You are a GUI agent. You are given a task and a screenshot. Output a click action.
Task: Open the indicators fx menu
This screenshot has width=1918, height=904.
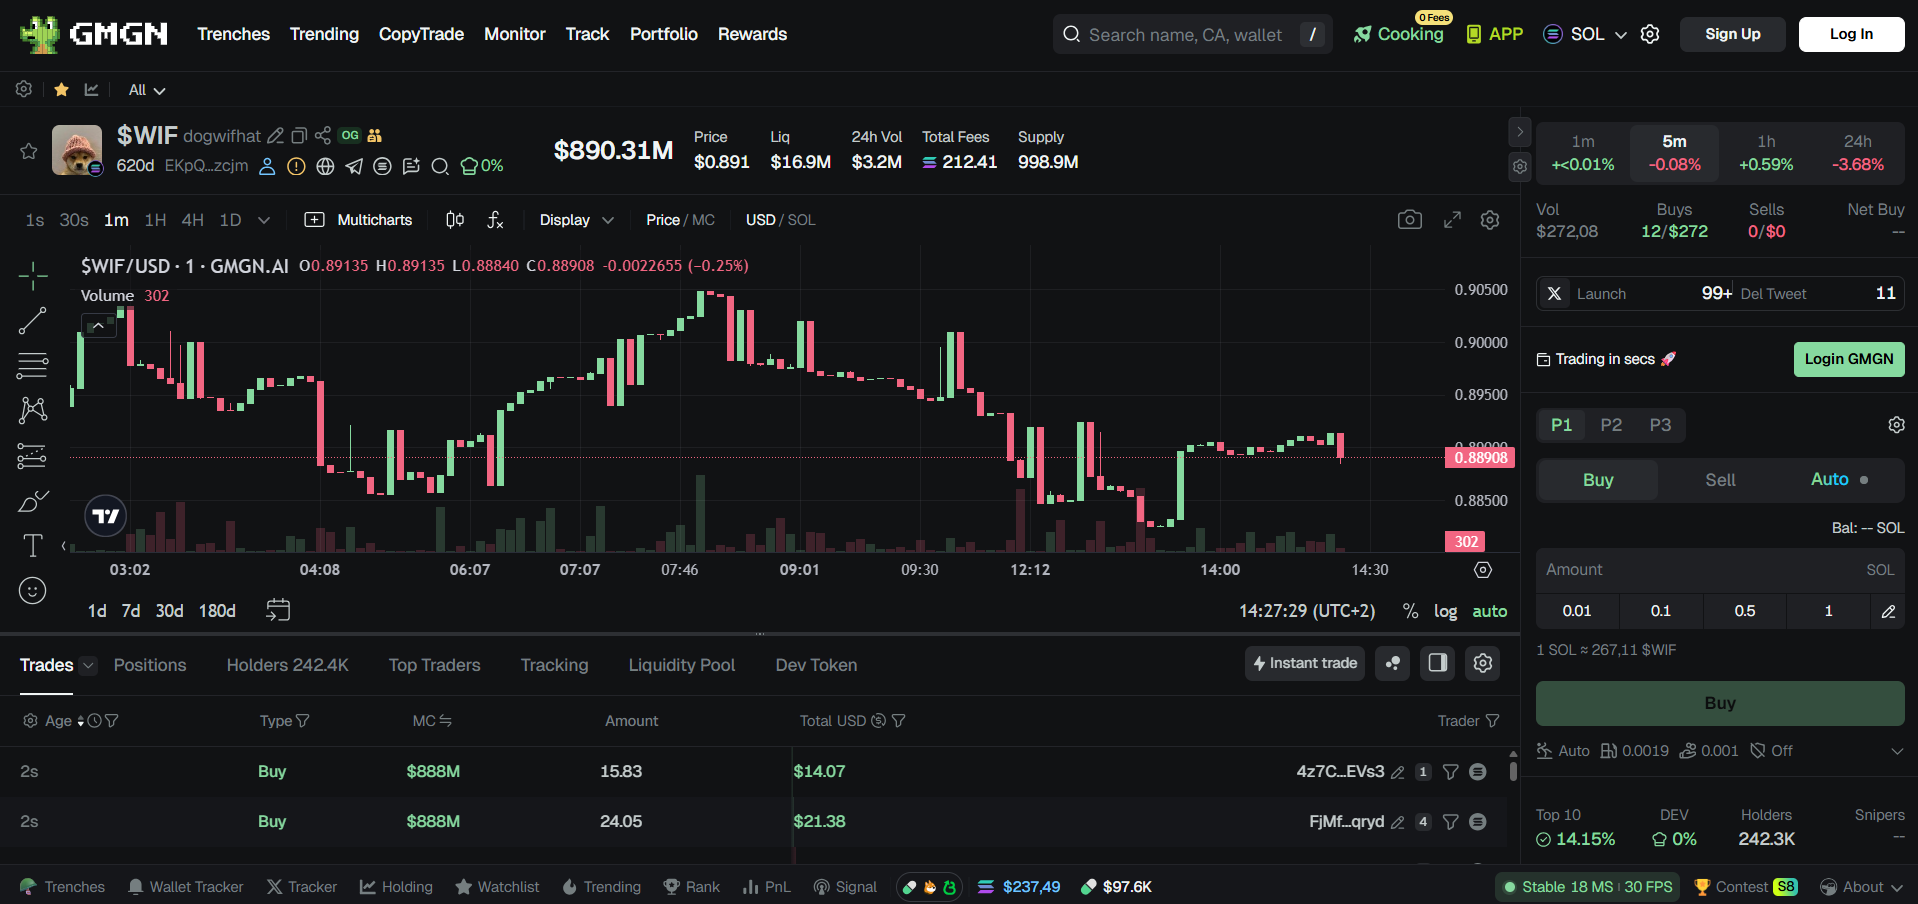coord(495,220)
